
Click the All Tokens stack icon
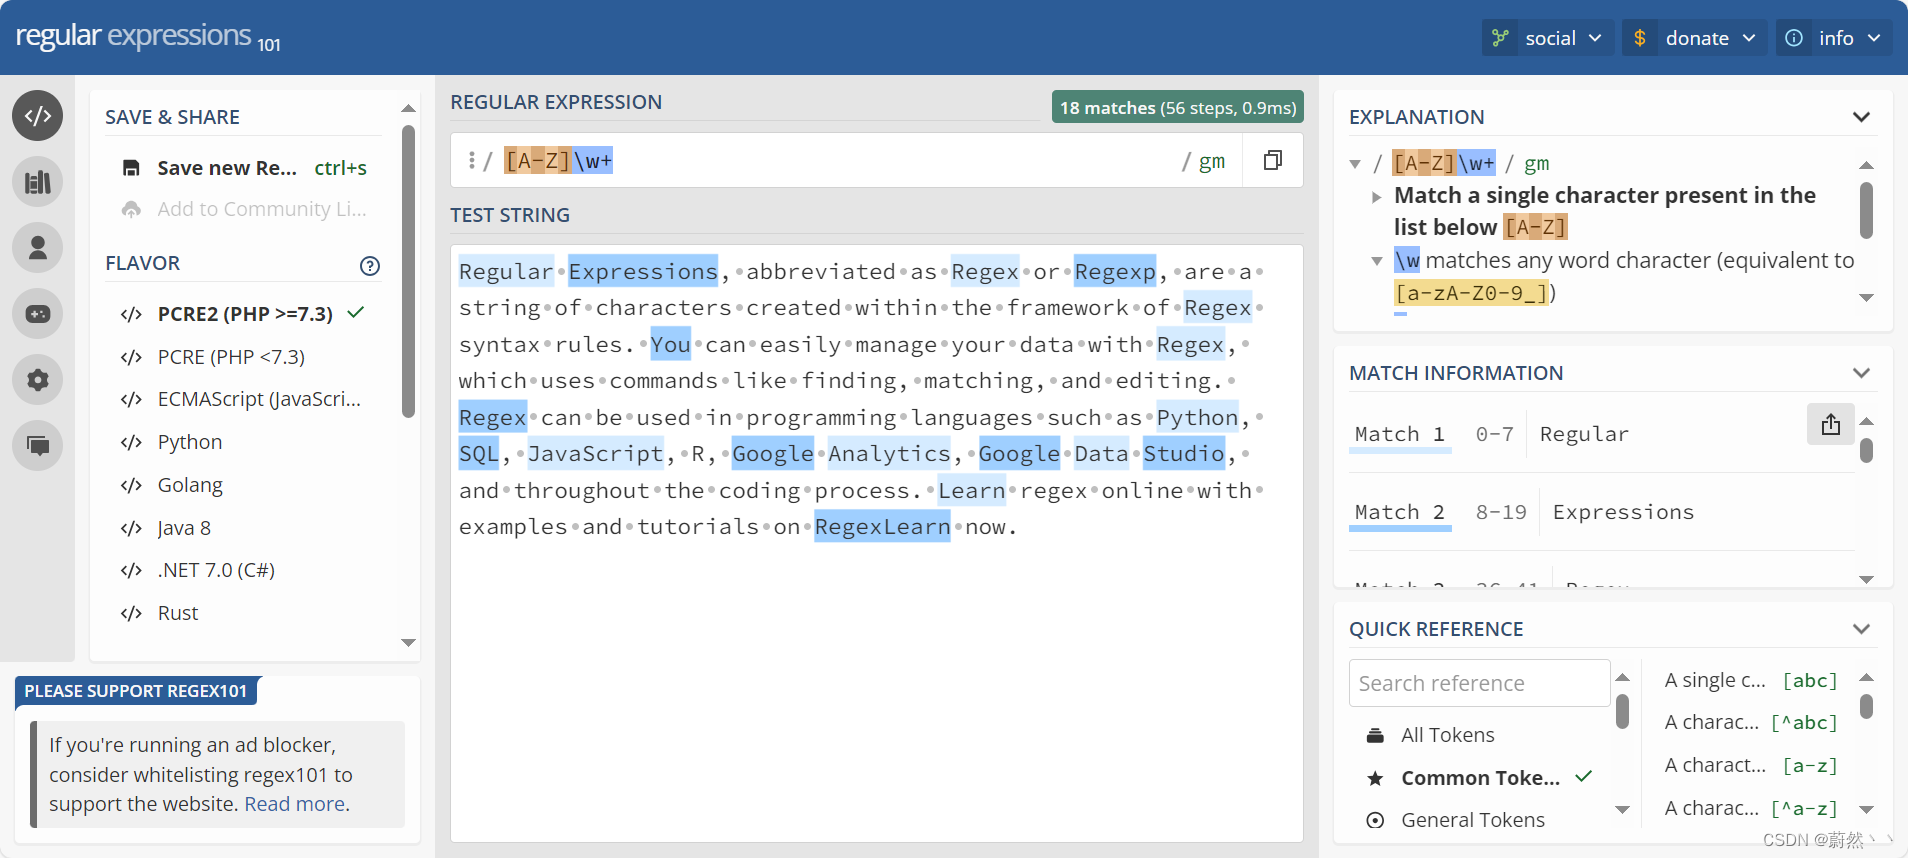coord(1376,735)
